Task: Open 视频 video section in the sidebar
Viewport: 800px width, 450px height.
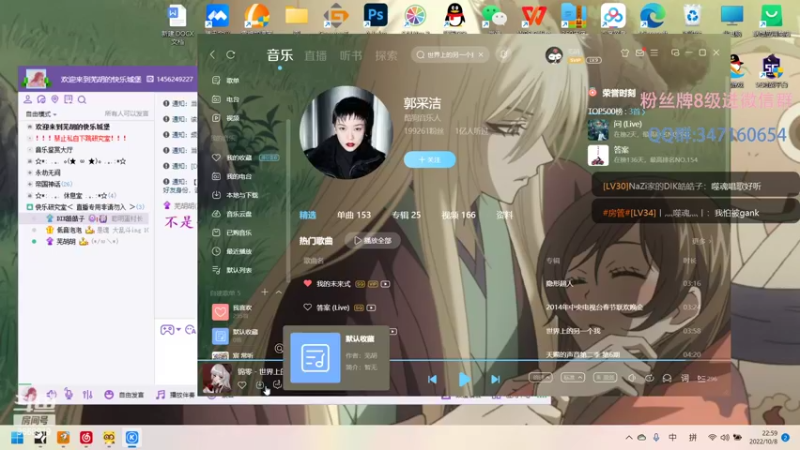Action: [x=226, y=118]
